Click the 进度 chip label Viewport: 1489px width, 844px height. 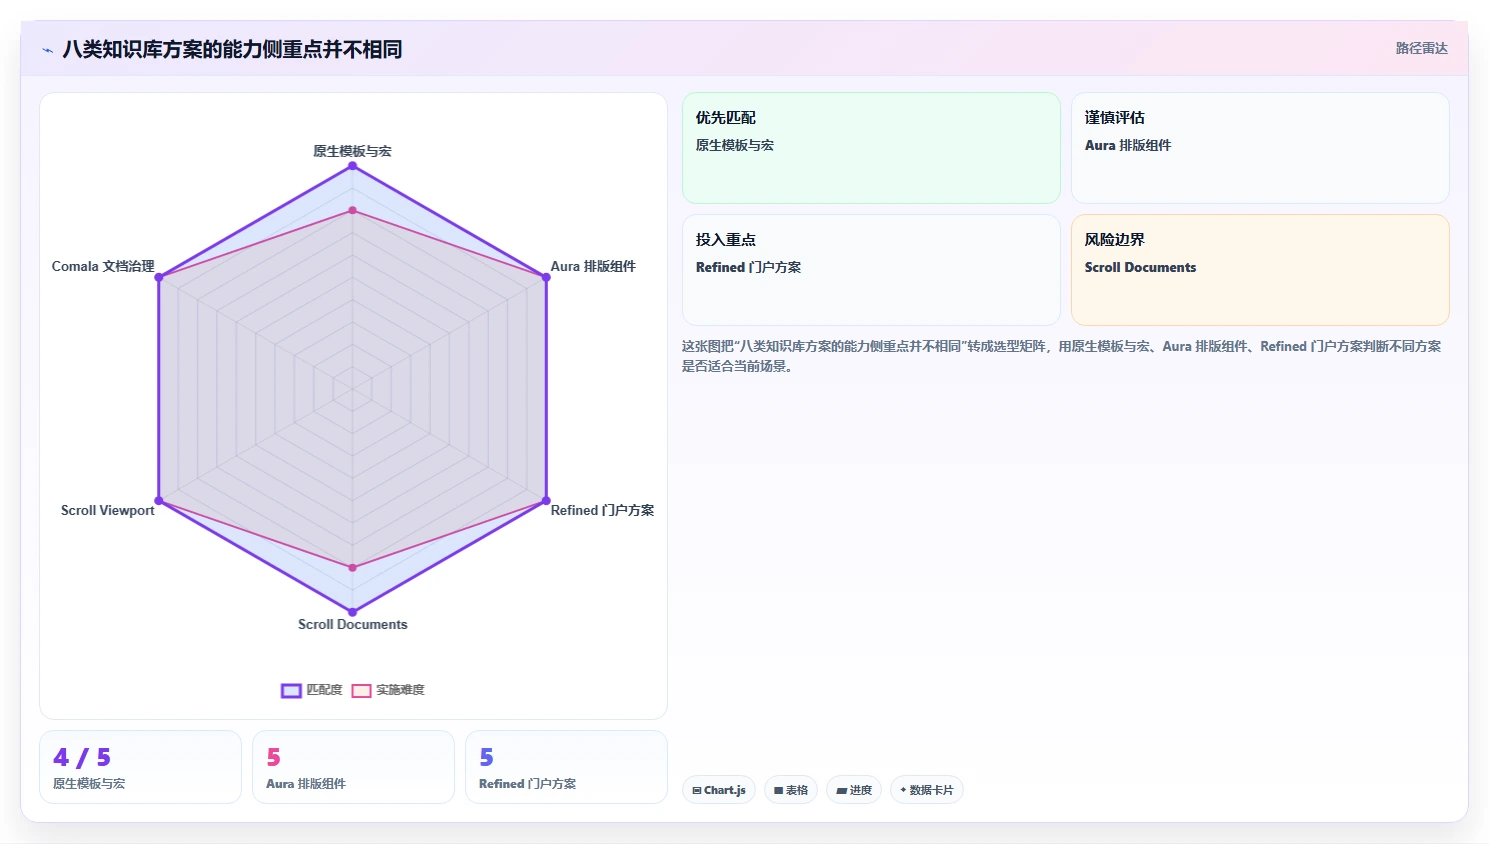[x=861, y=790]
